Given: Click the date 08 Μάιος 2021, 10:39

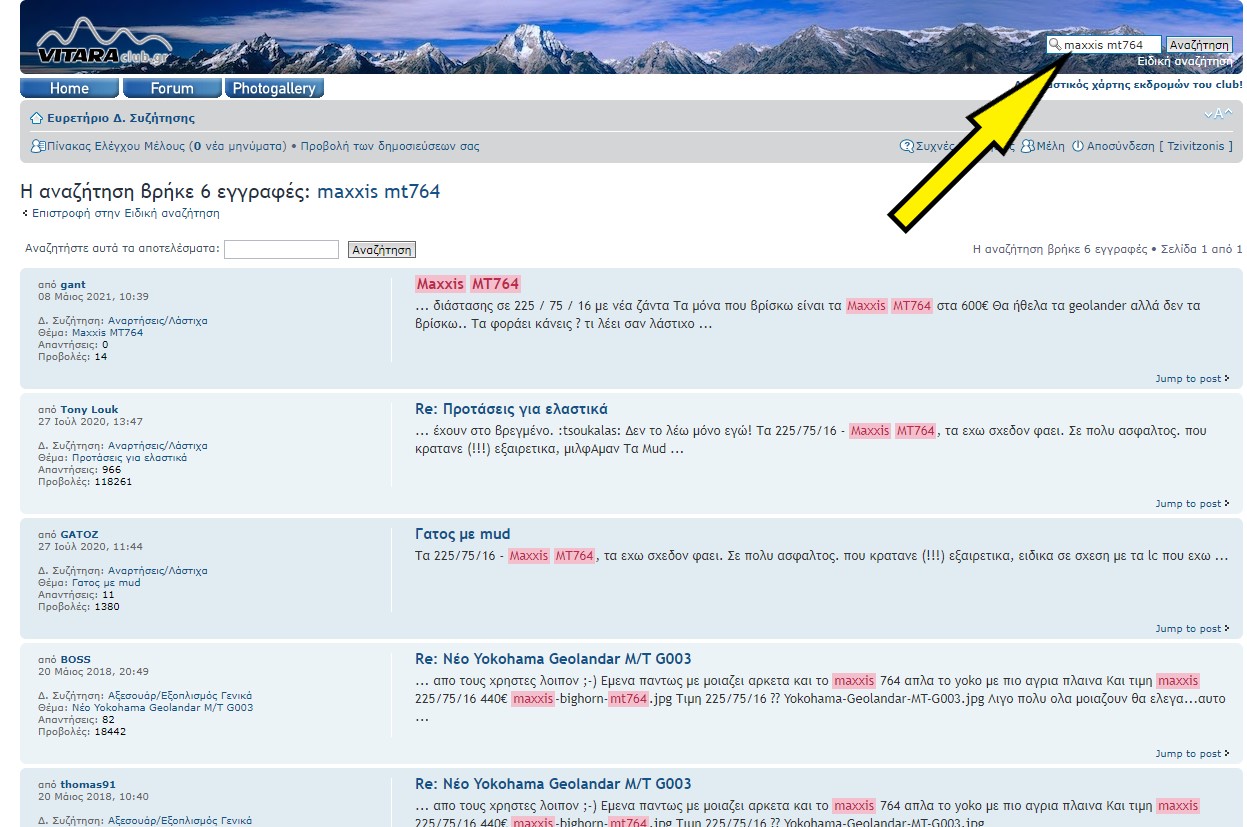Looking at the screenshot, I should click(93, 297).
